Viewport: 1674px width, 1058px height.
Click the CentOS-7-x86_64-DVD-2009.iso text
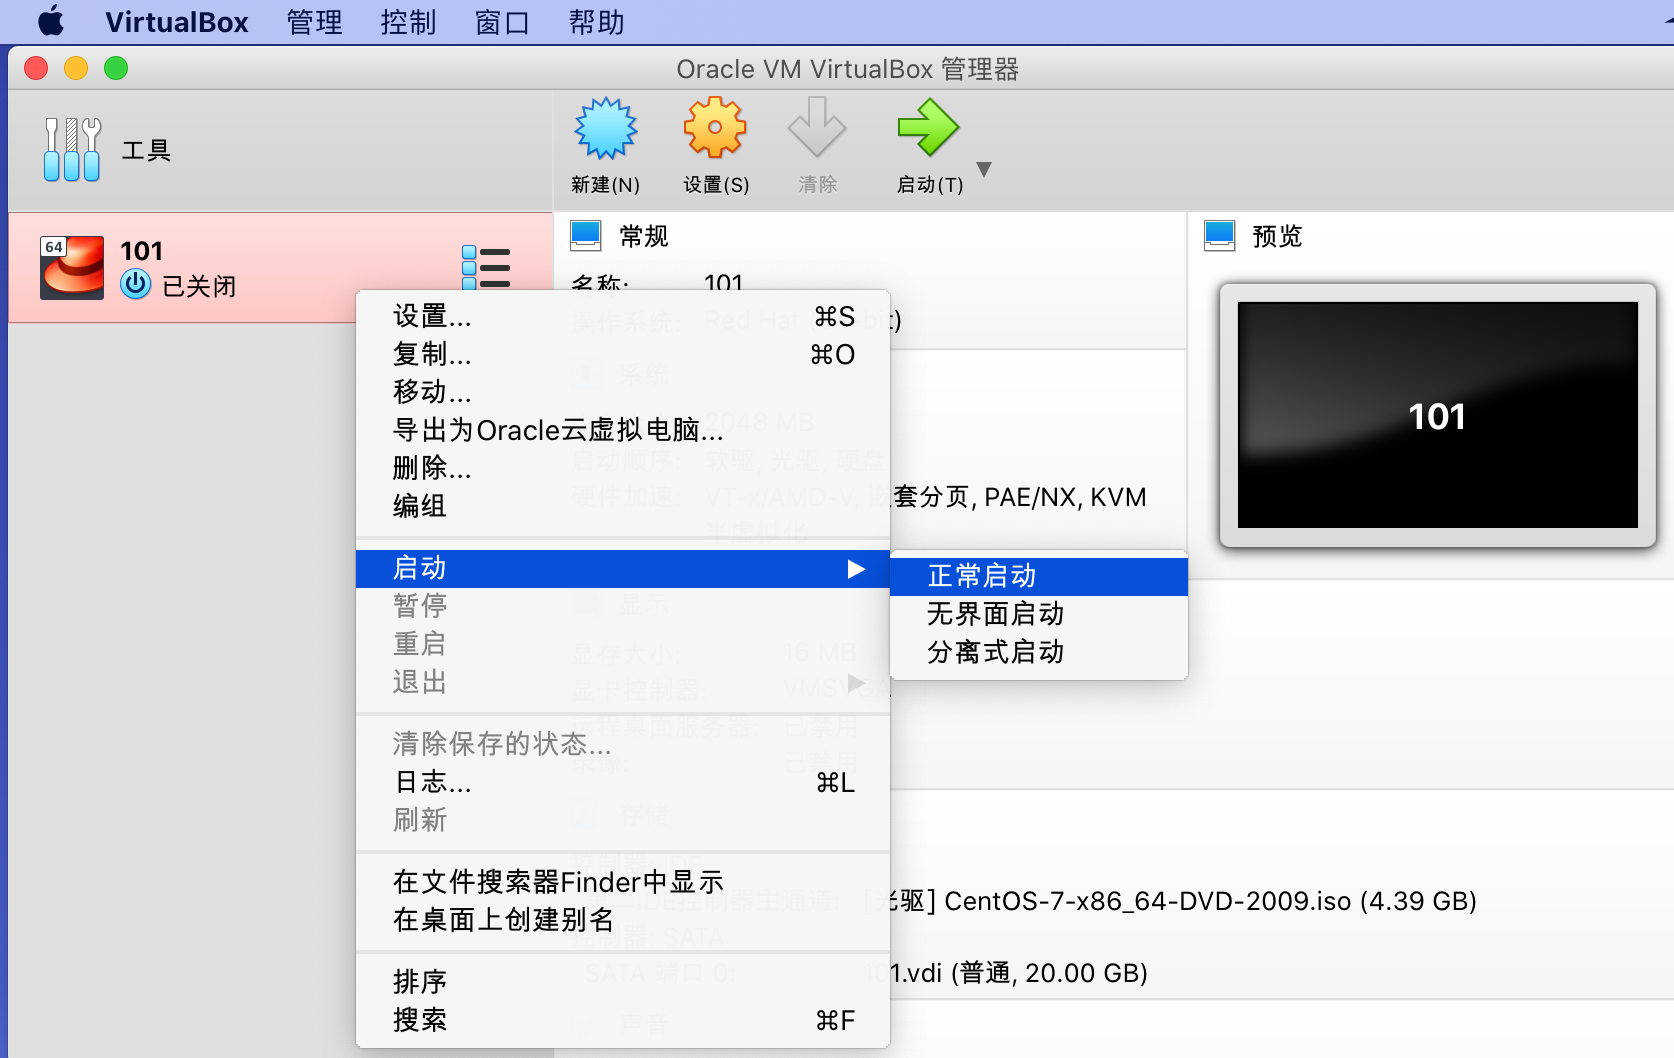click(x=1147, y=901)
